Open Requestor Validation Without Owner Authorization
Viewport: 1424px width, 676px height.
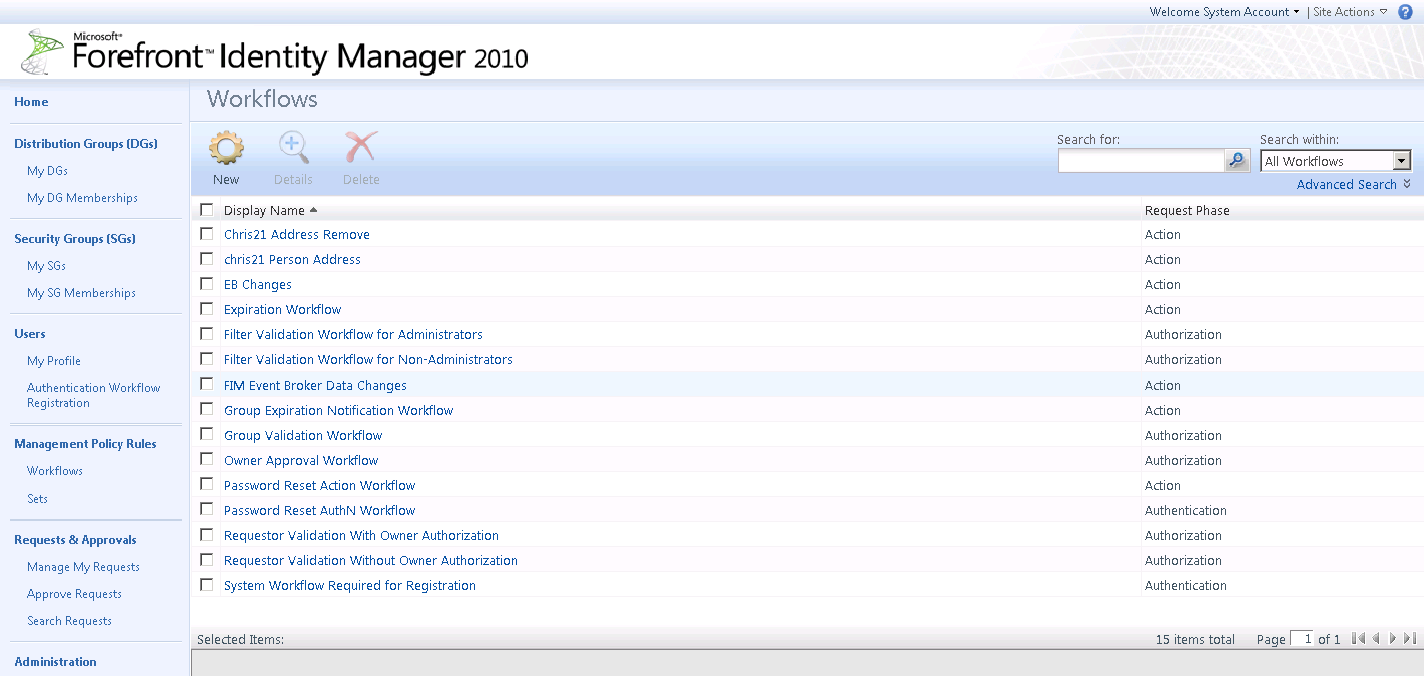tap(371, 561)
